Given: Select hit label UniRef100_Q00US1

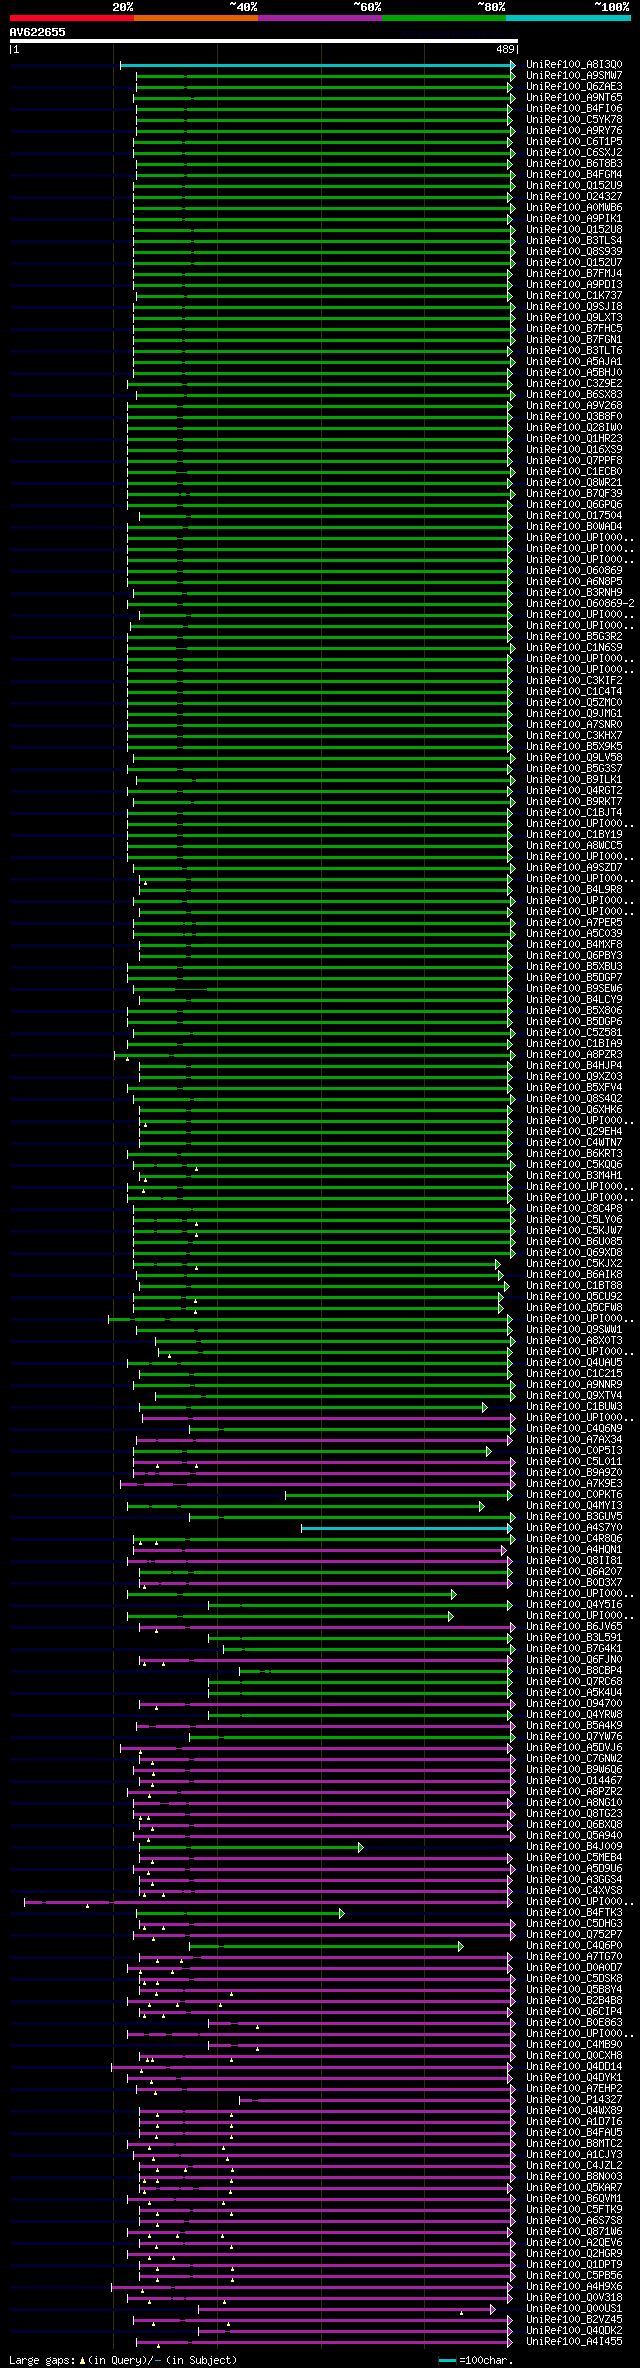Looking at the screenshot, I should pos(574,2309).
